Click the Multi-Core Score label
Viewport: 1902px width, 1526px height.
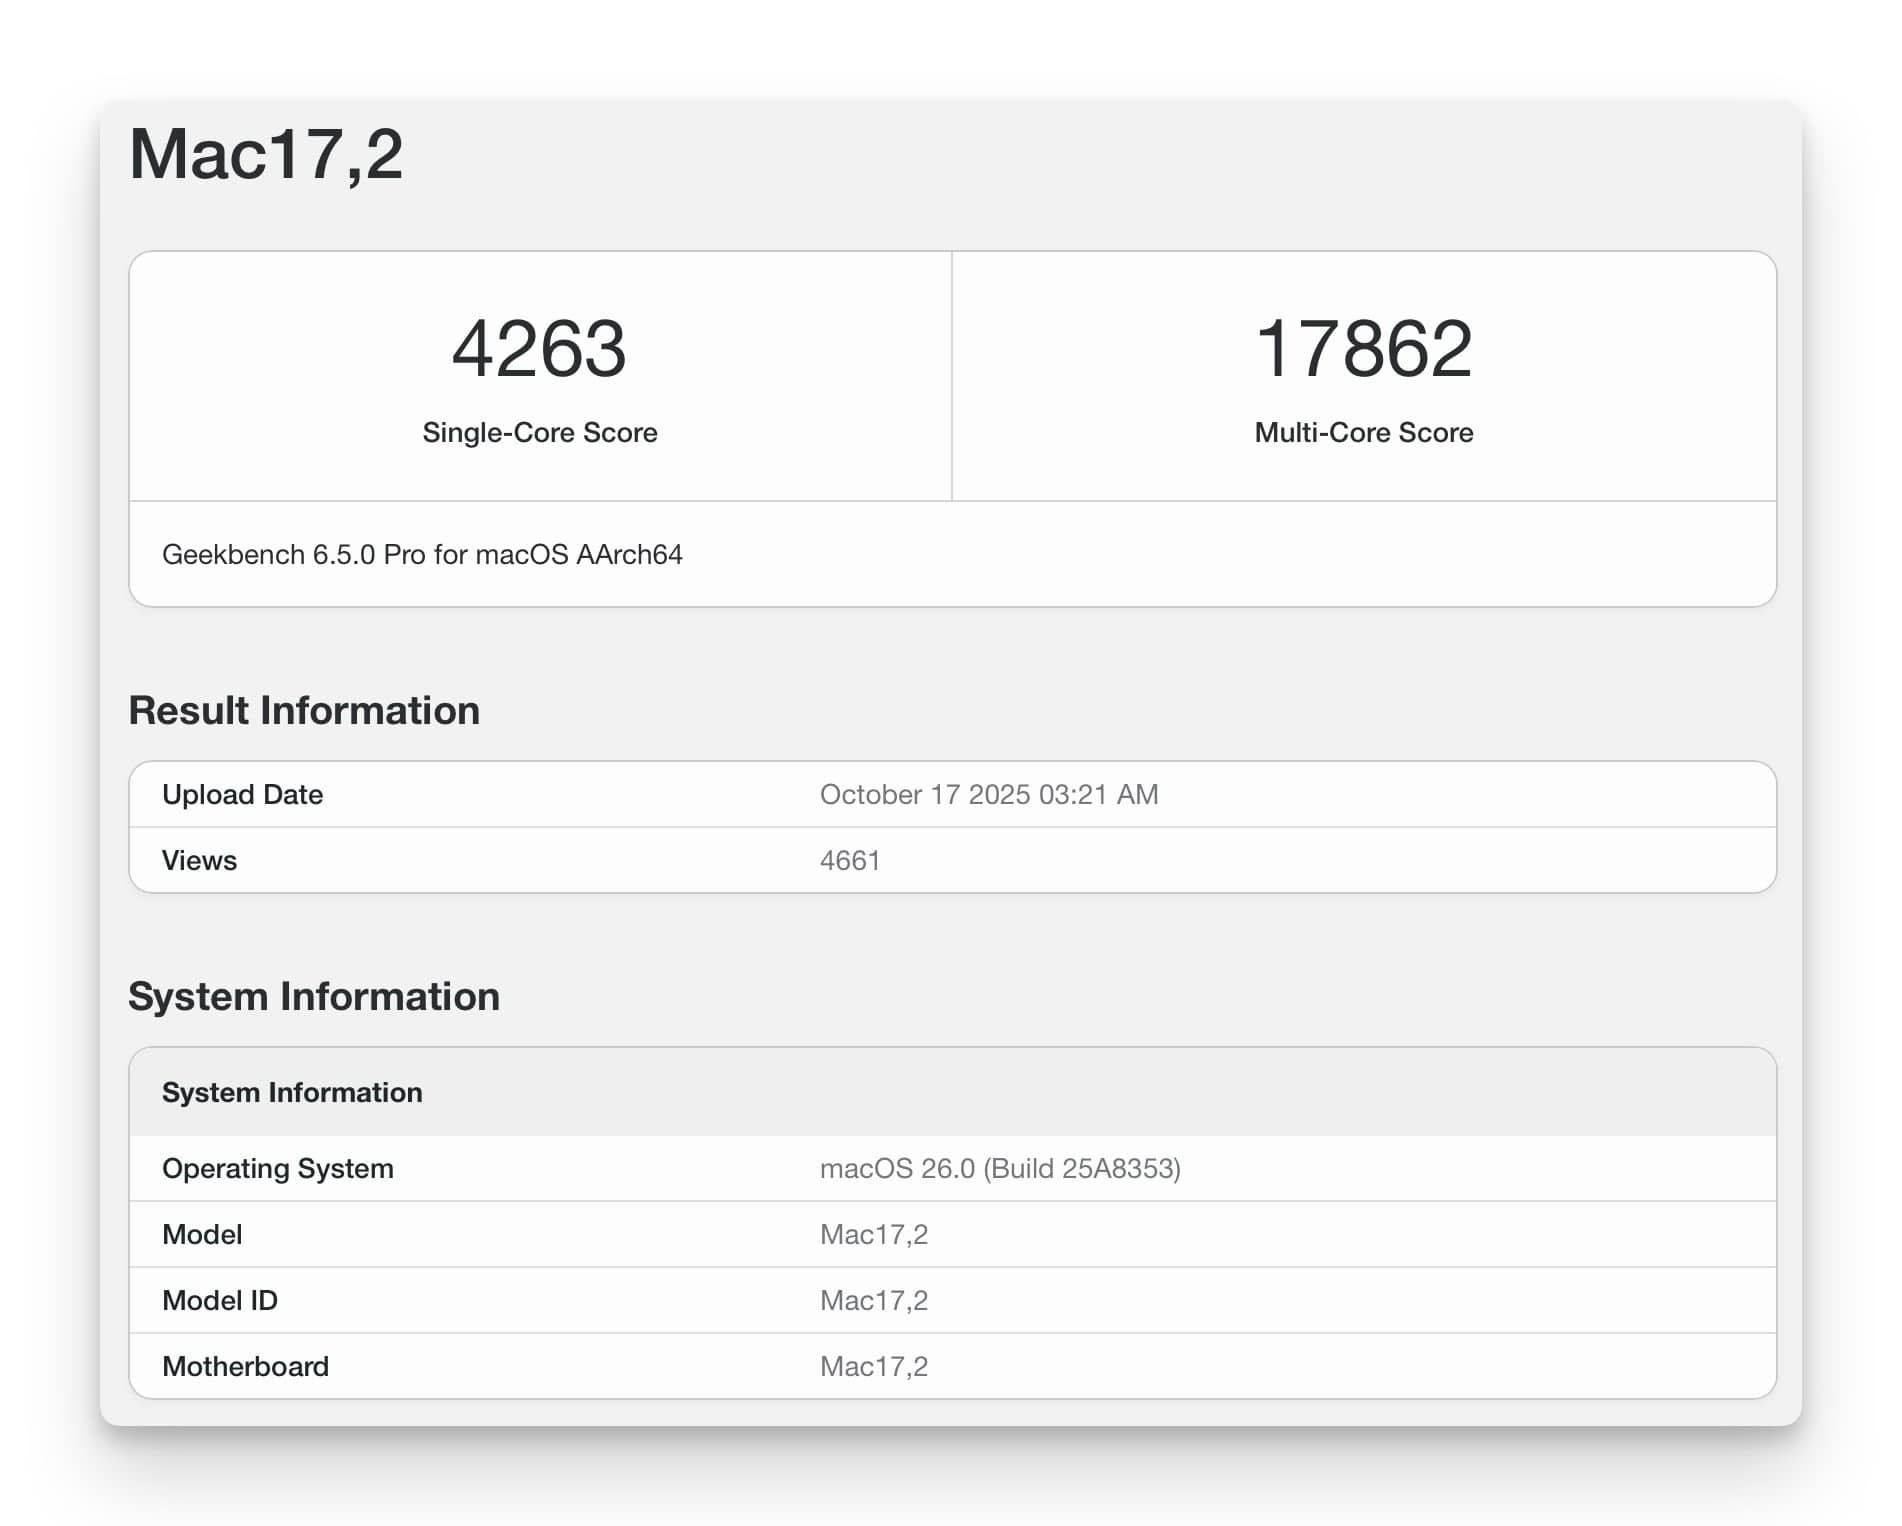click(x=1363, y=432)
